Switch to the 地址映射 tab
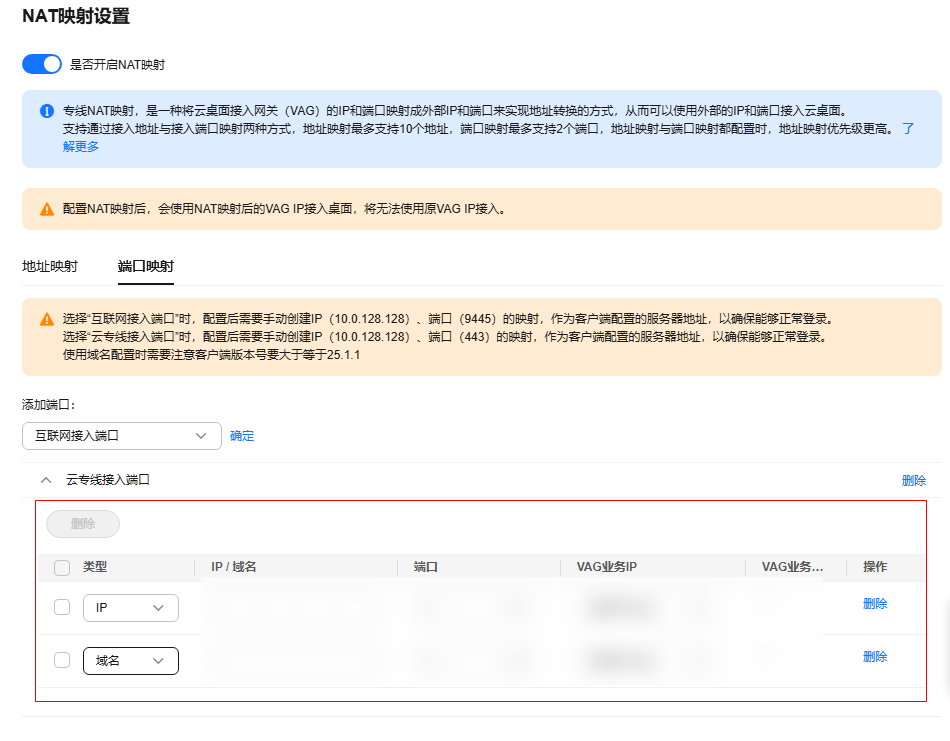950x741 pixels. coord(50,266)
